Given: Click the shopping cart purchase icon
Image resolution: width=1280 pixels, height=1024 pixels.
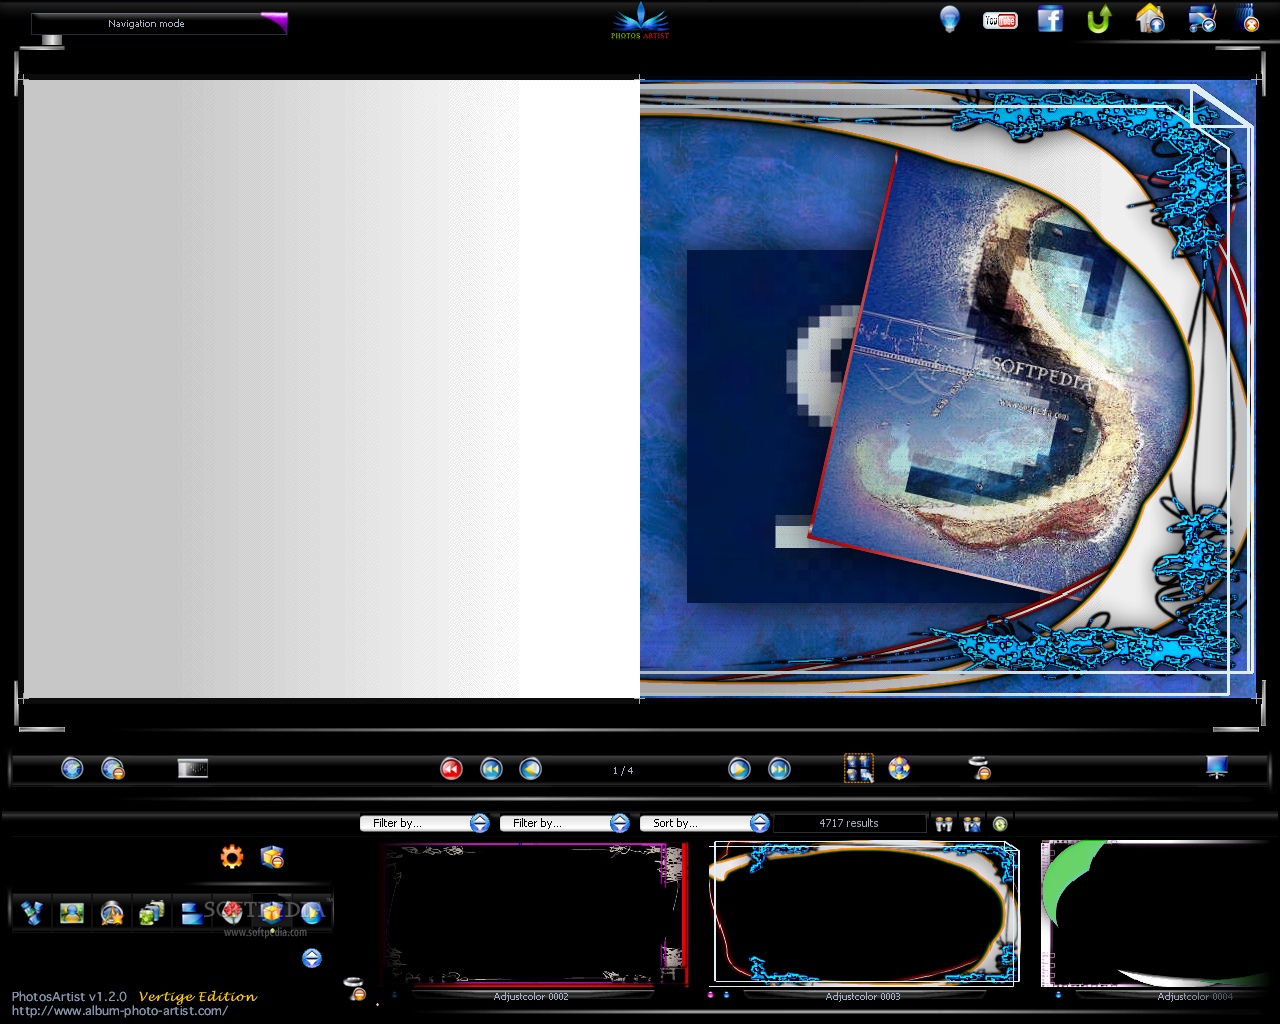Looking at the screenshot, I should click(1201, 19).
